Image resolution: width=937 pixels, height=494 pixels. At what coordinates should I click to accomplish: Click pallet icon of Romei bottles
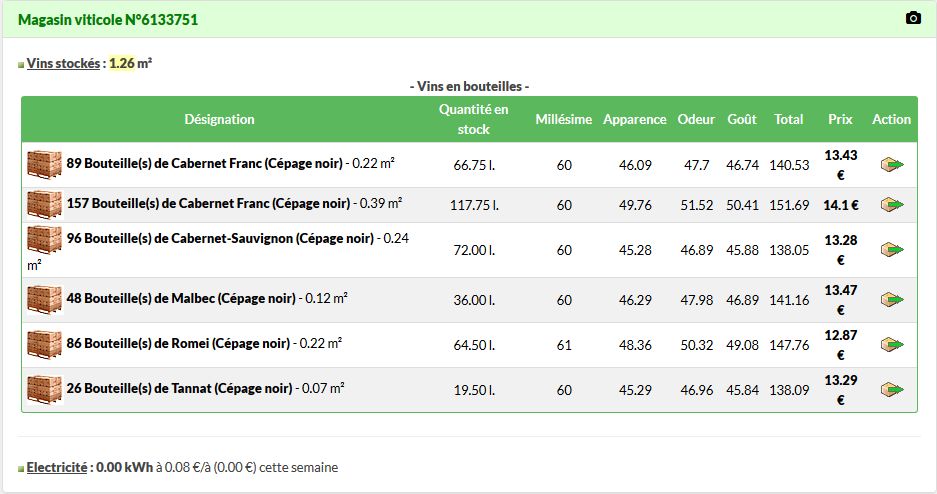[x=44, y=345]
